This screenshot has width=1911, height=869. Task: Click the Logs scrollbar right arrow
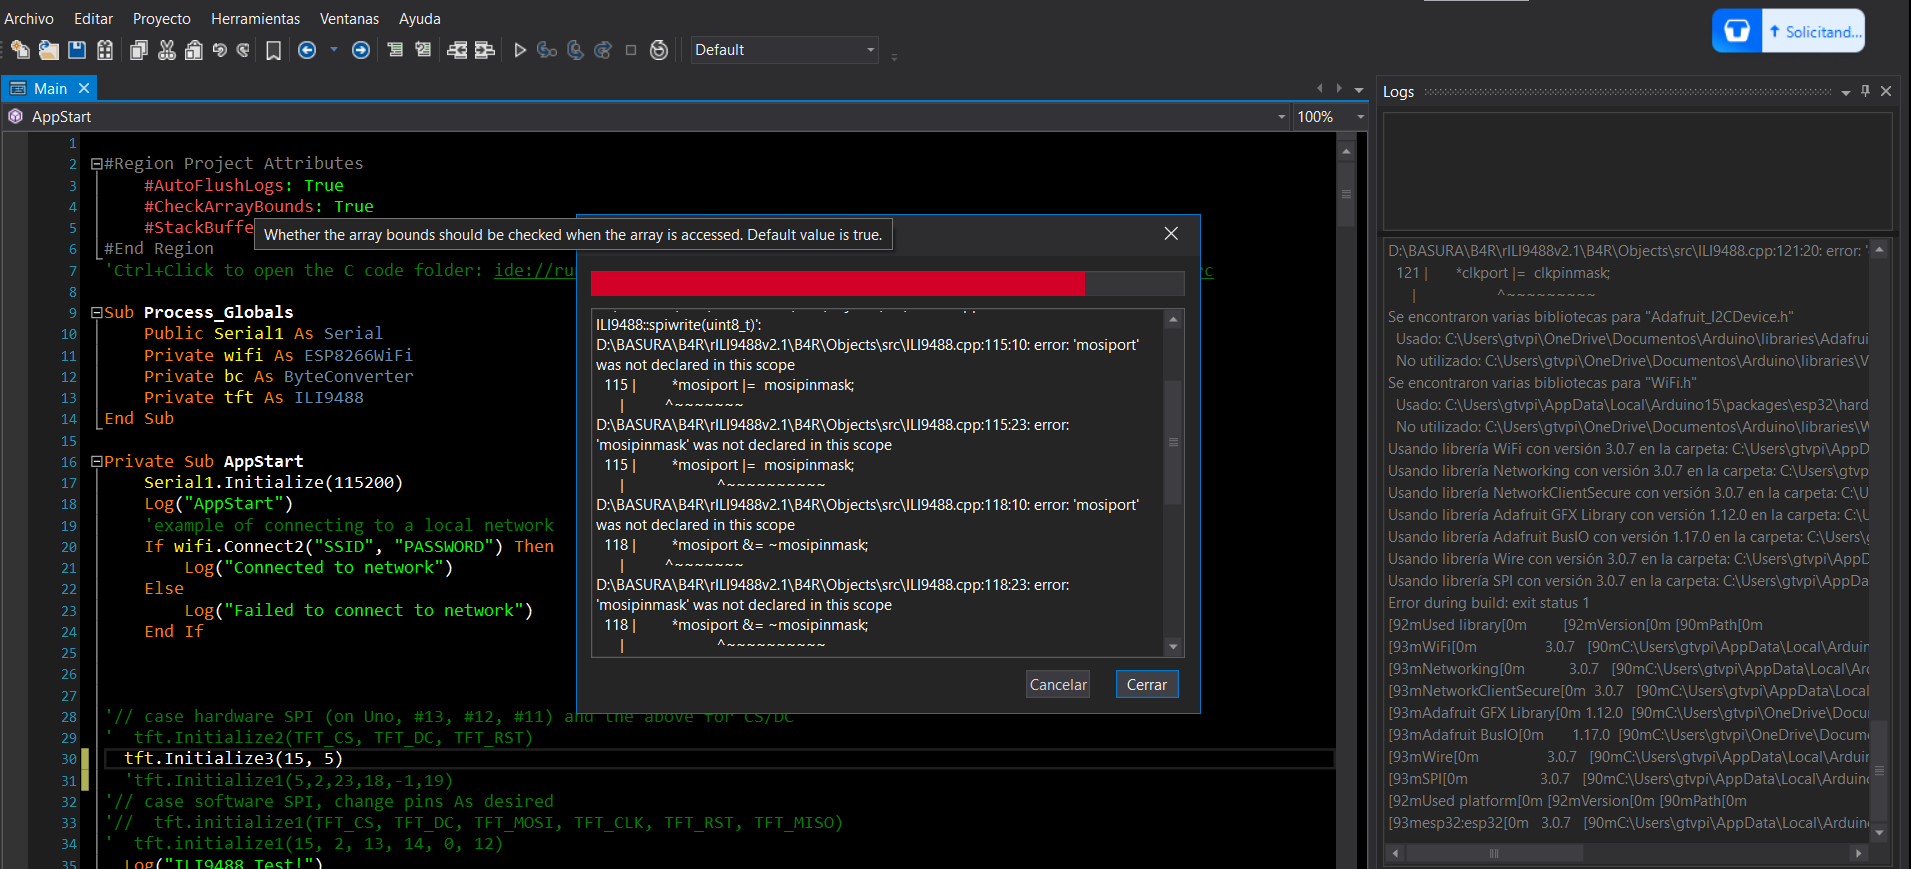point(1859,853)
